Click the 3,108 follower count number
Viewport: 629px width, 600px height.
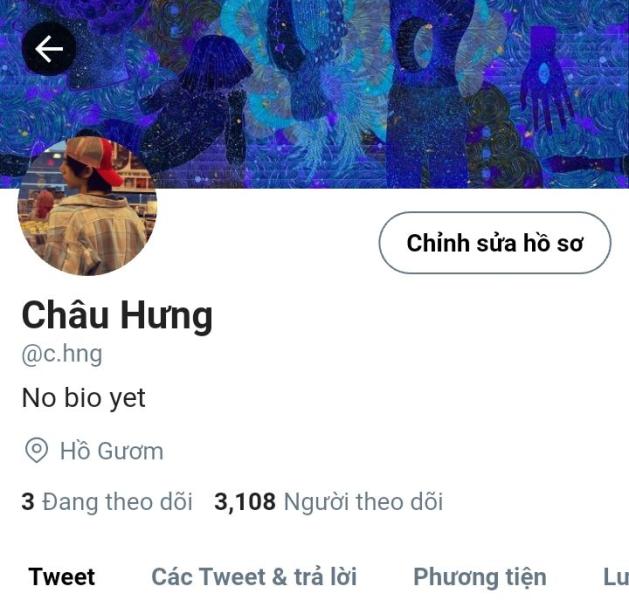coord(245,502)
